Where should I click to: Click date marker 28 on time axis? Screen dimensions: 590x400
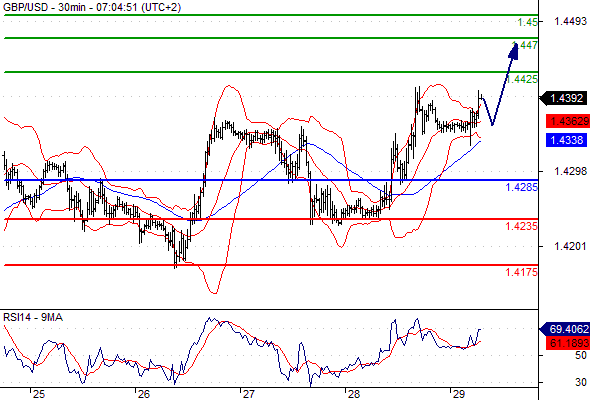tap(354, 394)
